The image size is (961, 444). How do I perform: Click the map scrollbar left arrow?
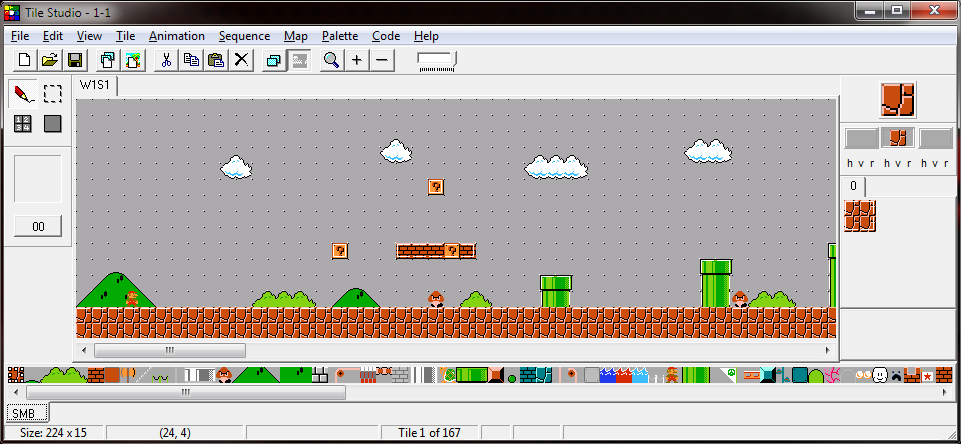point(84,351)
